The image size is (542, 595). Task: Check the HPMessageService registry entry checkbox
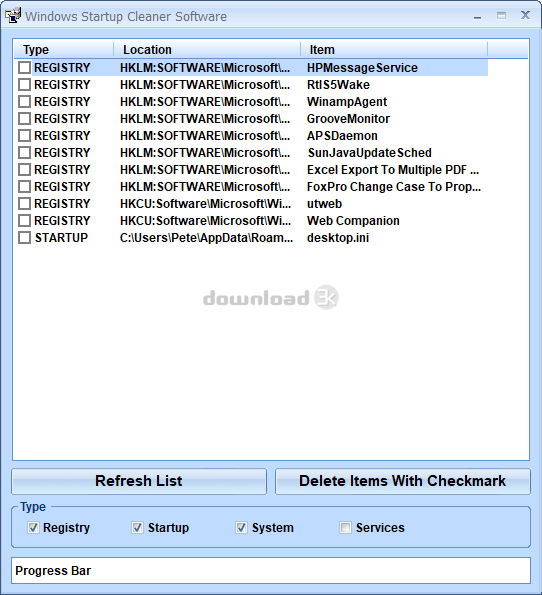pos(24,68)
